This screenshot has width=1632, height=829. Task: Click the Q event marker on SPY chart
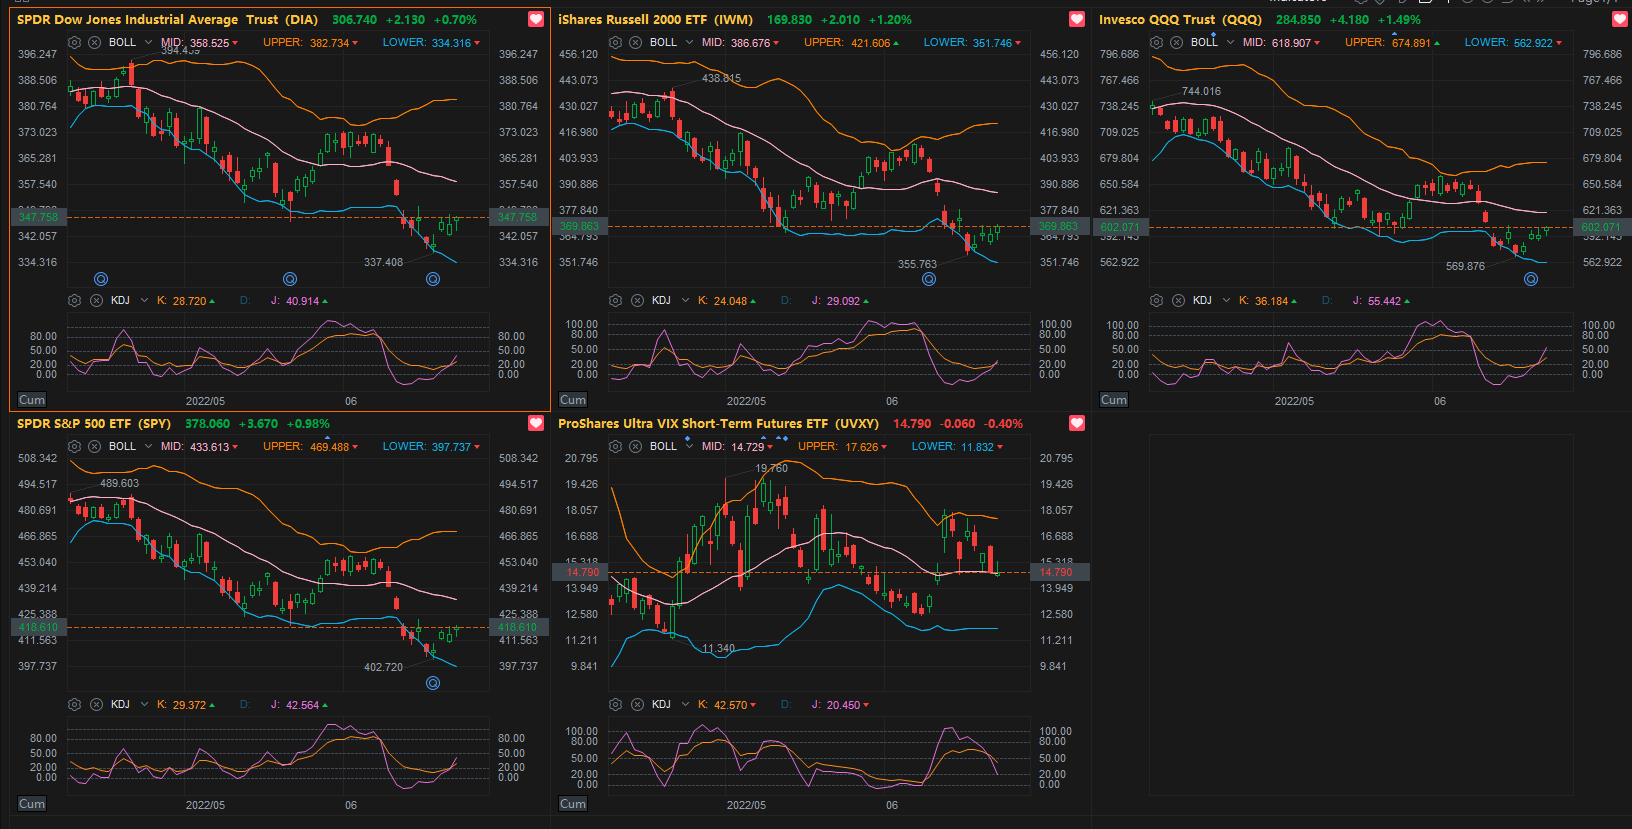(x=433, y=683)
